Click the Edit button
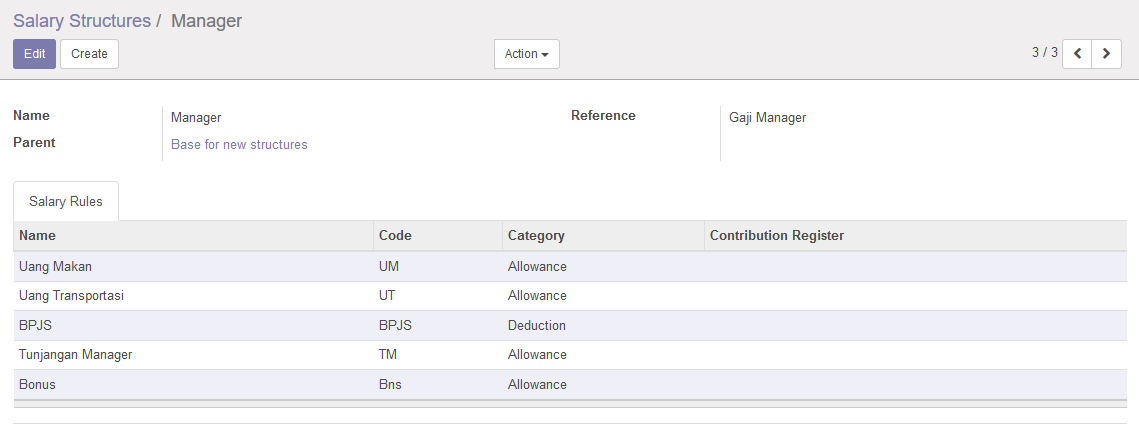1139x428 pixels. pos(34,54)
